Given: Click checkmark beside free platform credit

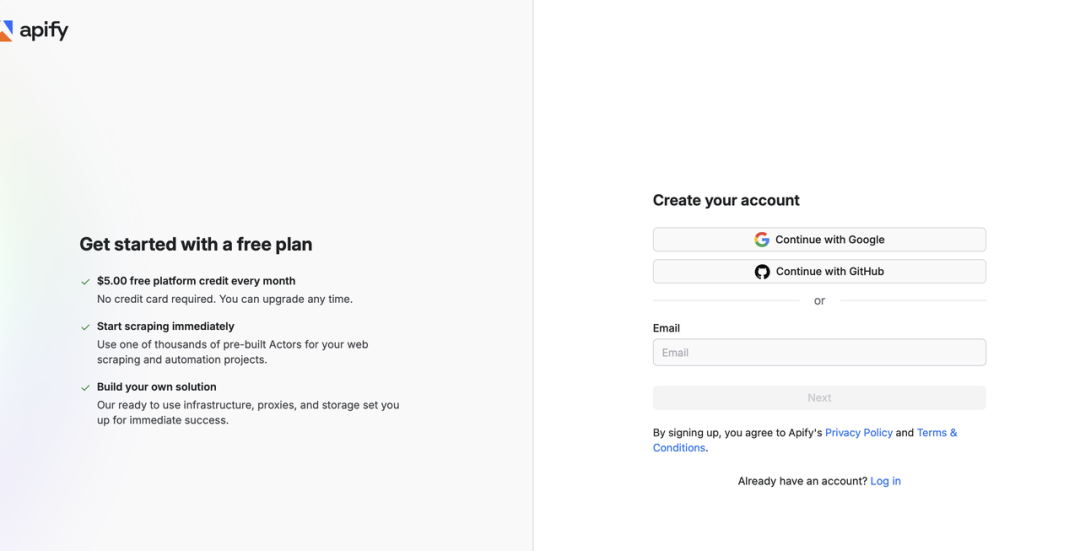Looking at the screenshot, I should [86, 282].
